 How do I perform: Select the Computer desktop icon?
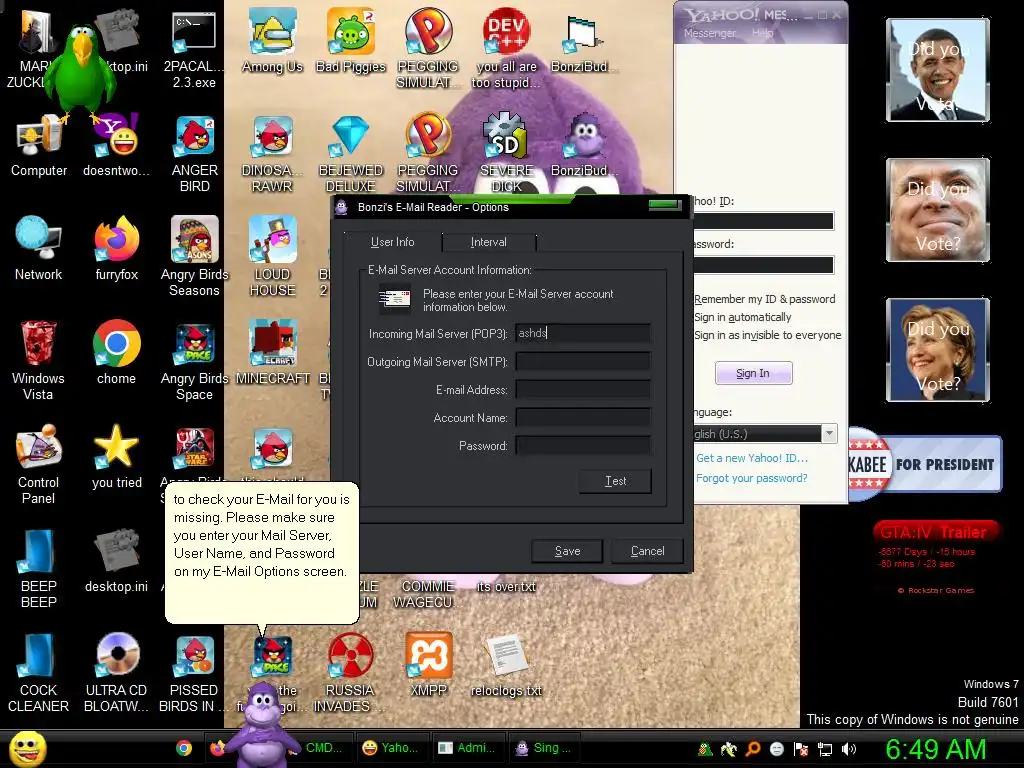39,145
